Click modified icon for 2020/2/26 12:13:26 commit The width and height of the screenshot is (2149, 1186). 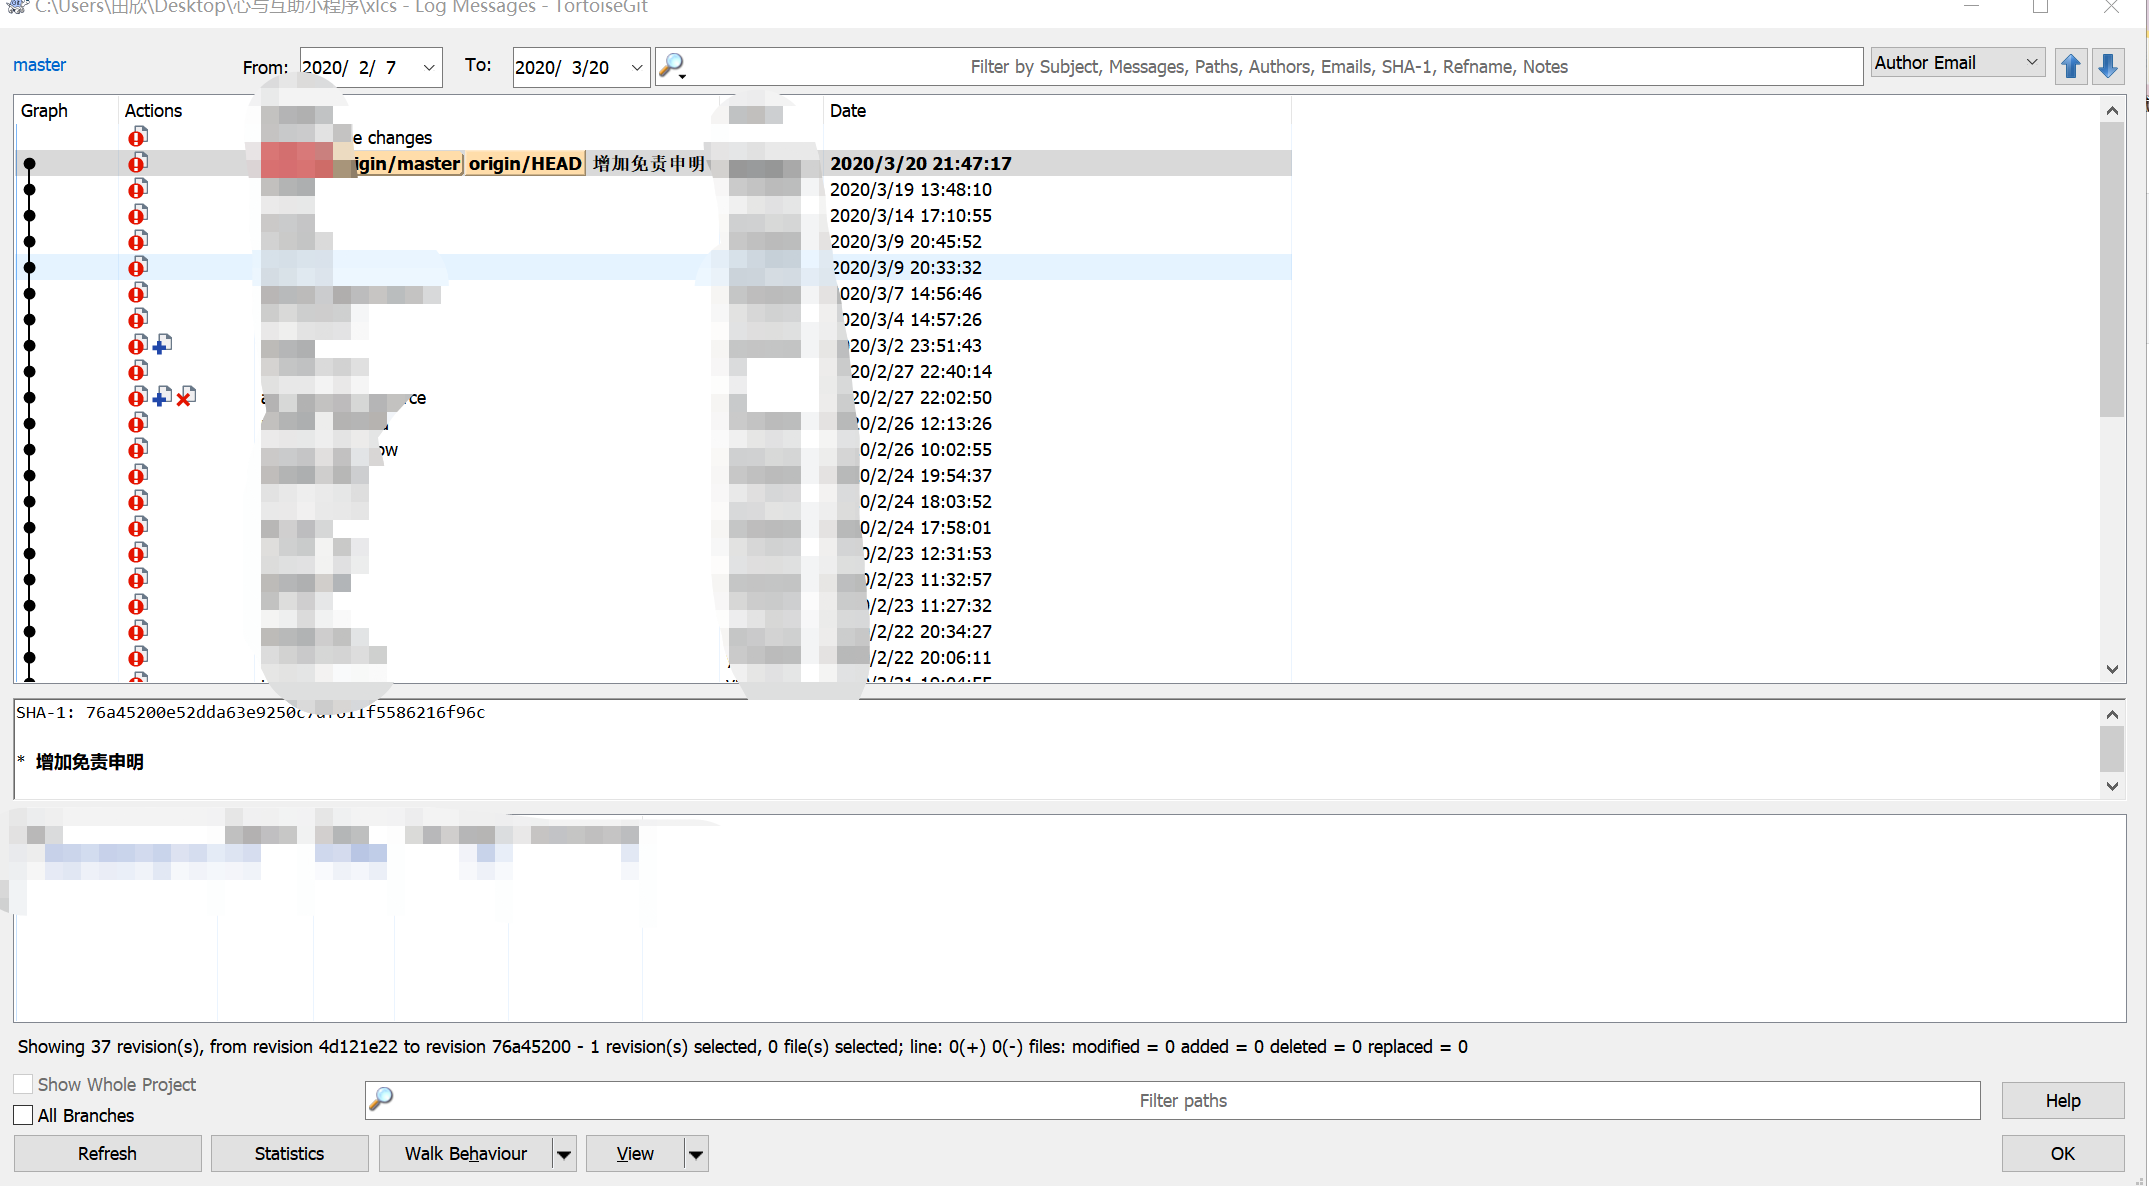coord(138,423)
